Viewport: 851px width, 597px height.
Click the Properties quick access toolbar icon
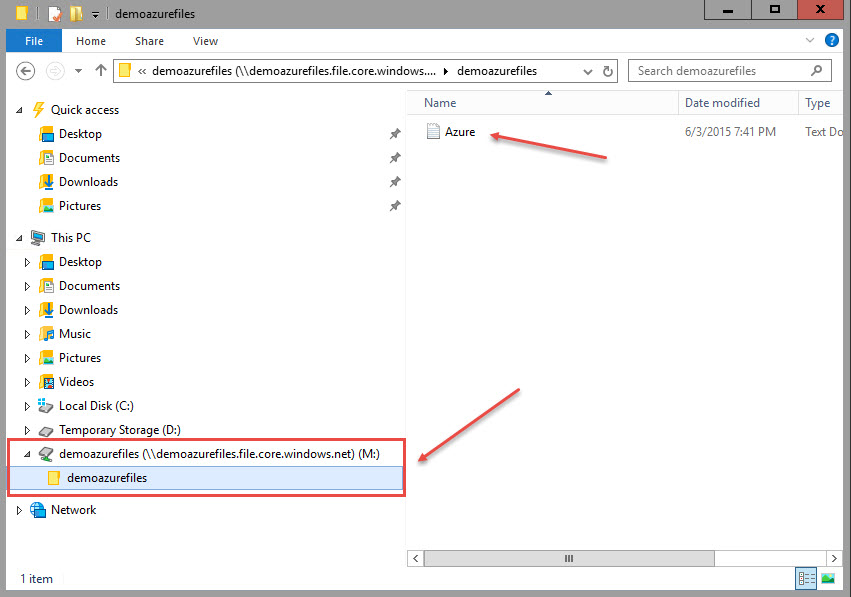click(55, 14)
